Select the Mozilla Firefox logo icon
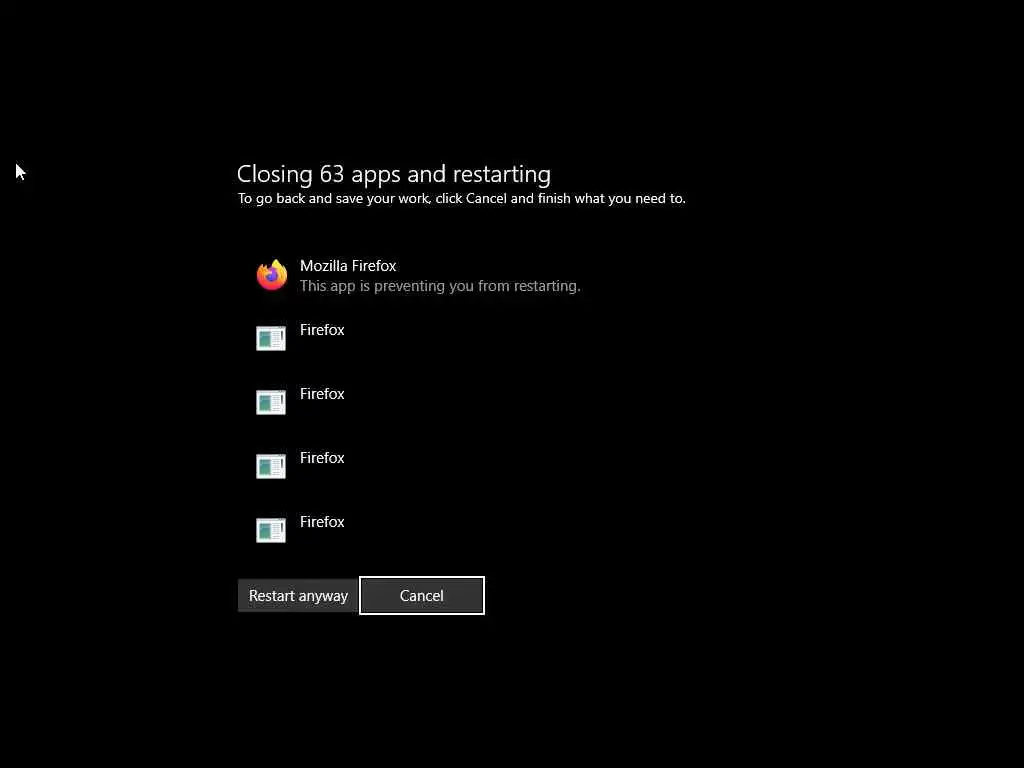1024x768 pixels. click(272, 275)
